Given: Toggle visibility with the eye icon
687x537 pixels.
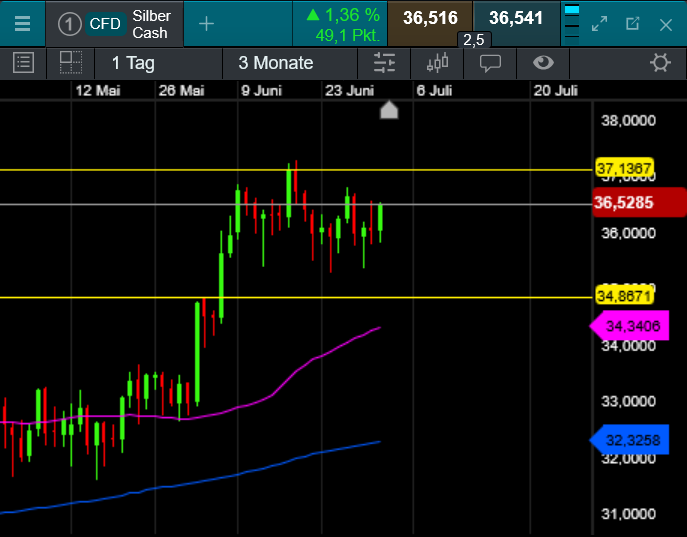Looking at the screenshot, I should point(543,63).
